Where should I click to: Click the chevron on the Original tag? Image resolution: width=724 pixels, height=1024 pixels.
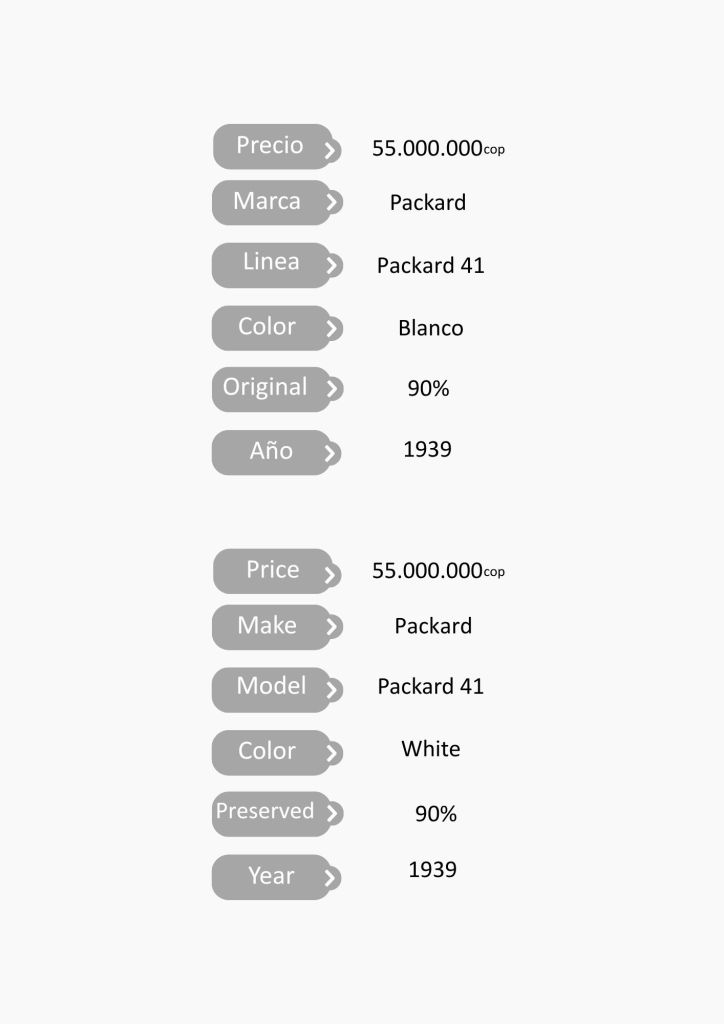pyautogui.click(x=332, y=390)
